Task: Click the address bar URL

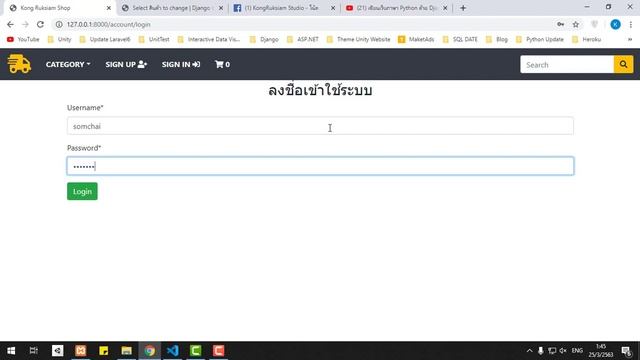Action: pyautogui.click(x=109, y=24)
